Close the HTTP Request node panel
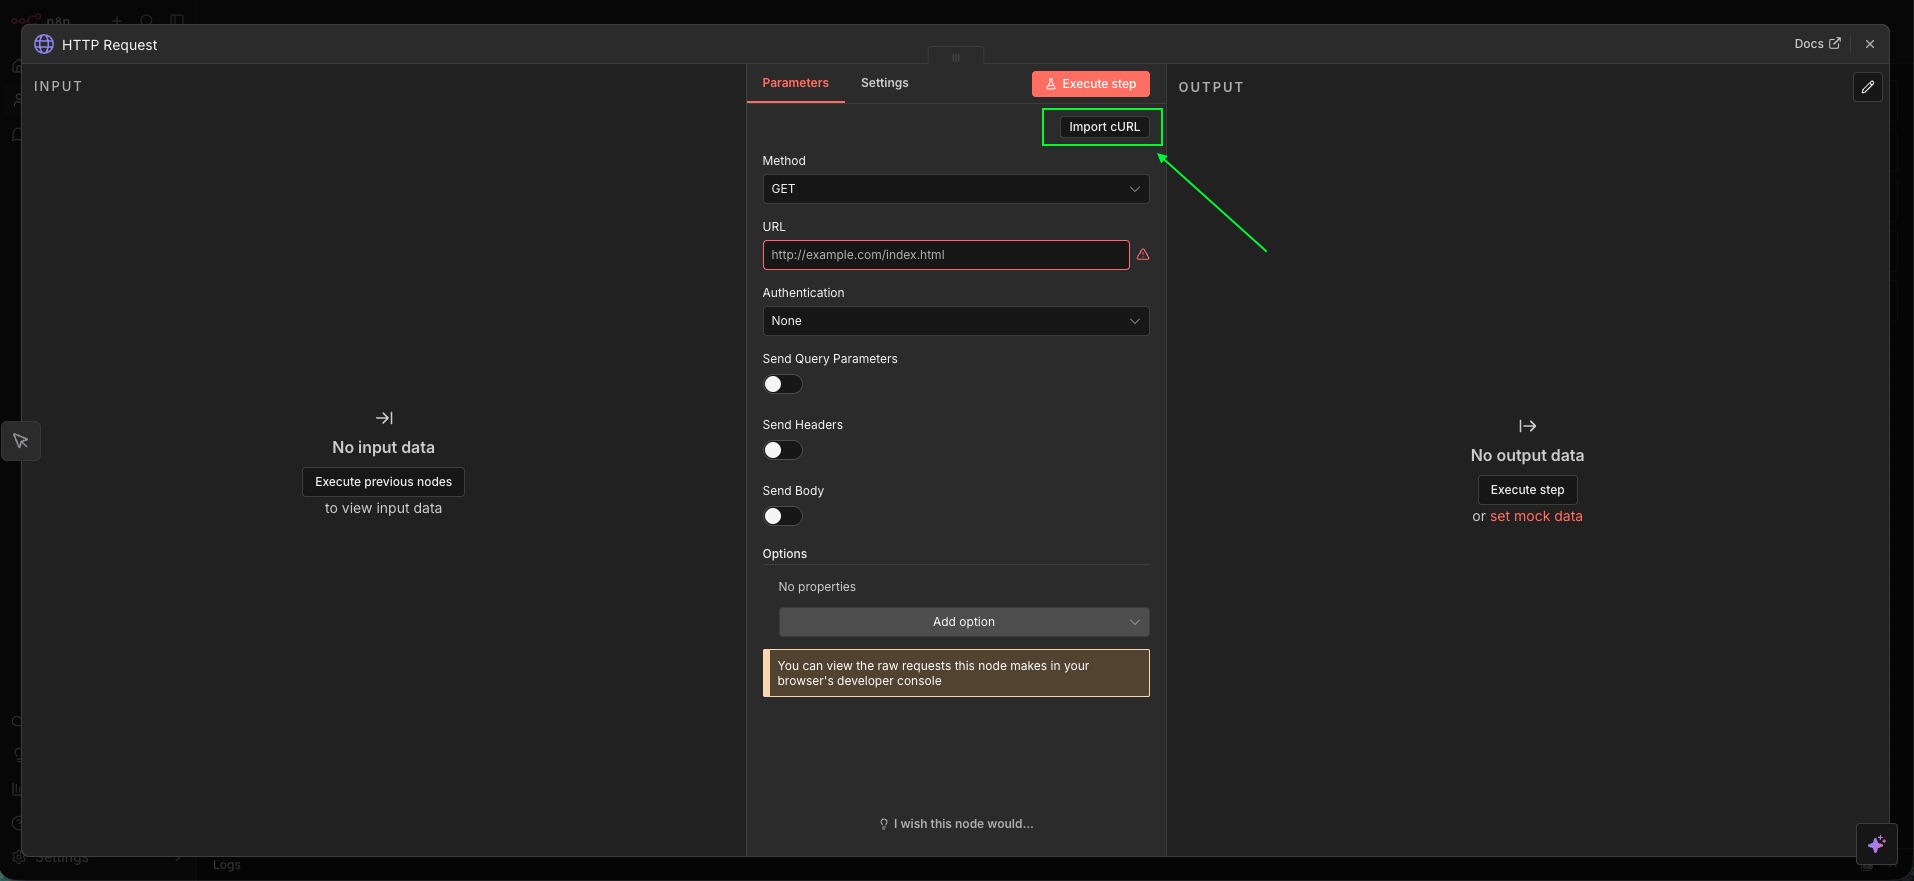The width and height of the screenshot is (1914, 881). (1869, 44)
